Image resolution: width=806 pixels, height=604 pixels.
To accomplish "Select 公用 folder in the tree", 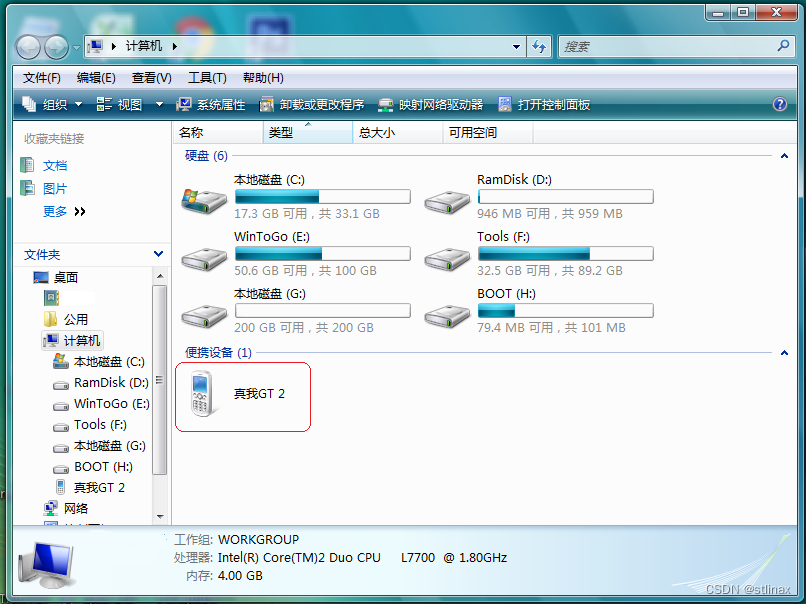I will click(x=75, y=319).
